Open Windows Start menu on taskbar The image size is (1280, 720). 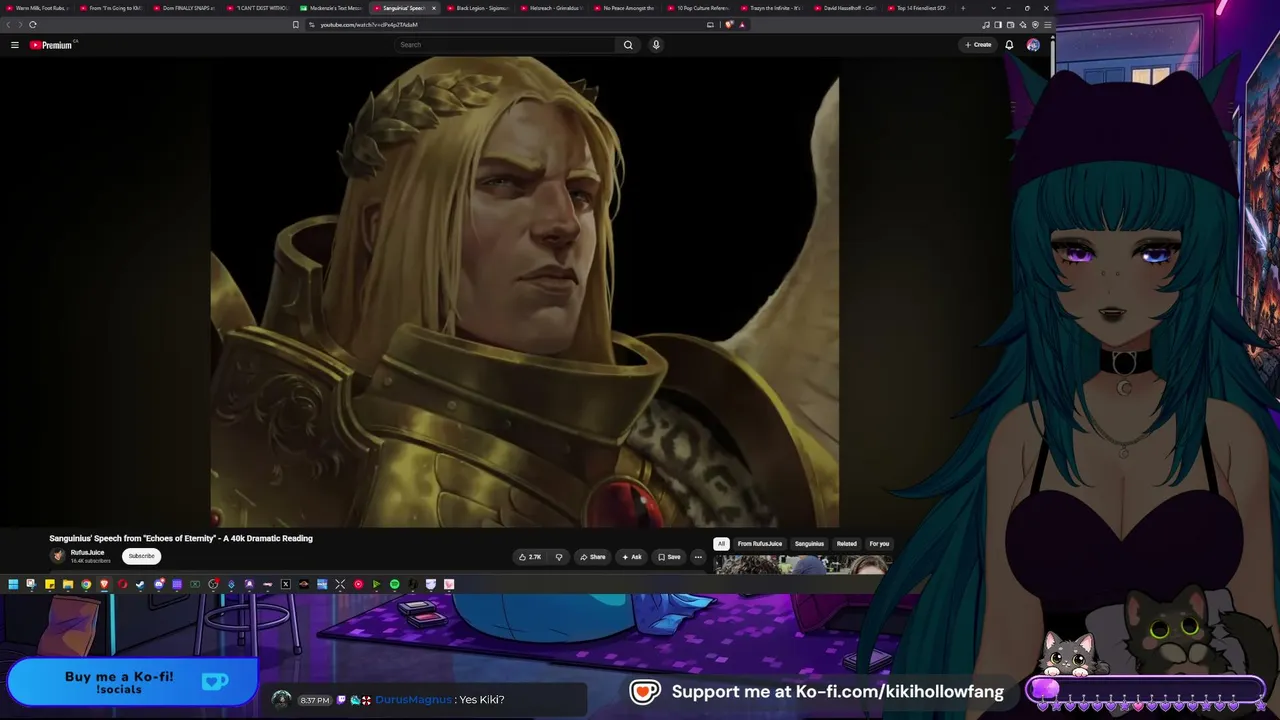click(13, 584)
